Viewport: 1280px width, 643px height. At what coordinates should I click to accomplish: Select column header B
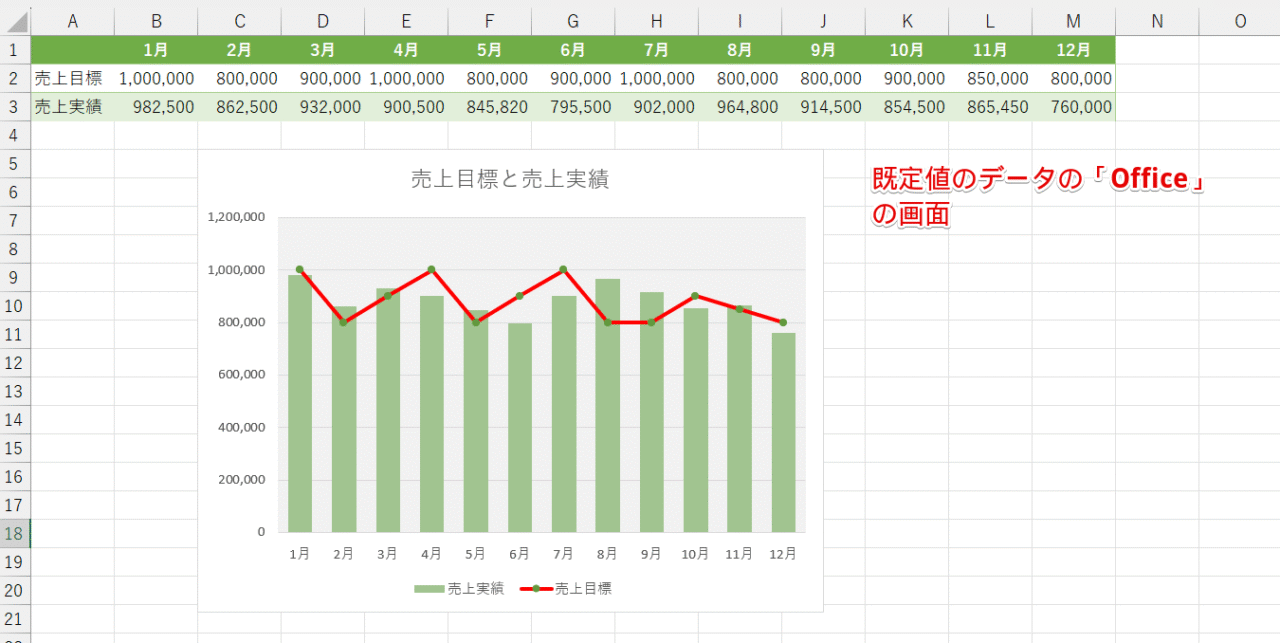156,21
